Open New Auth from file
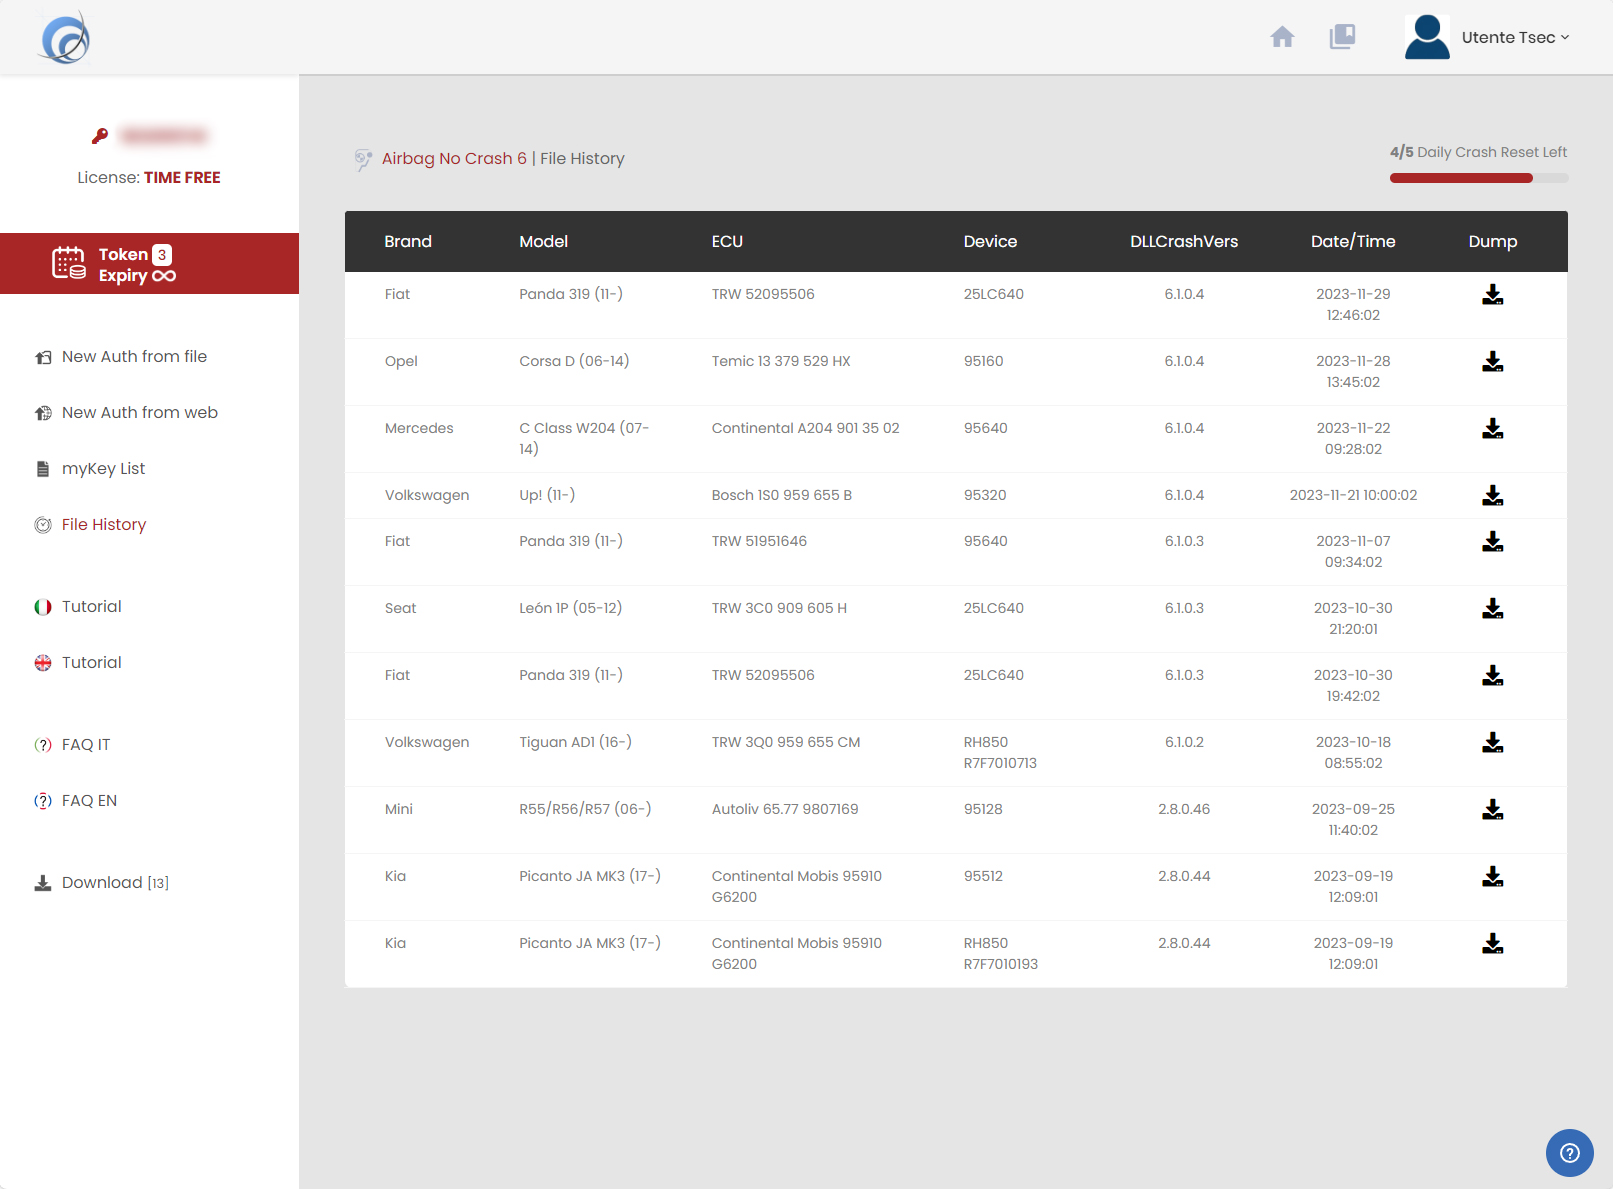This screenshot has width=1613, height=1189. (x=134, y=357)
